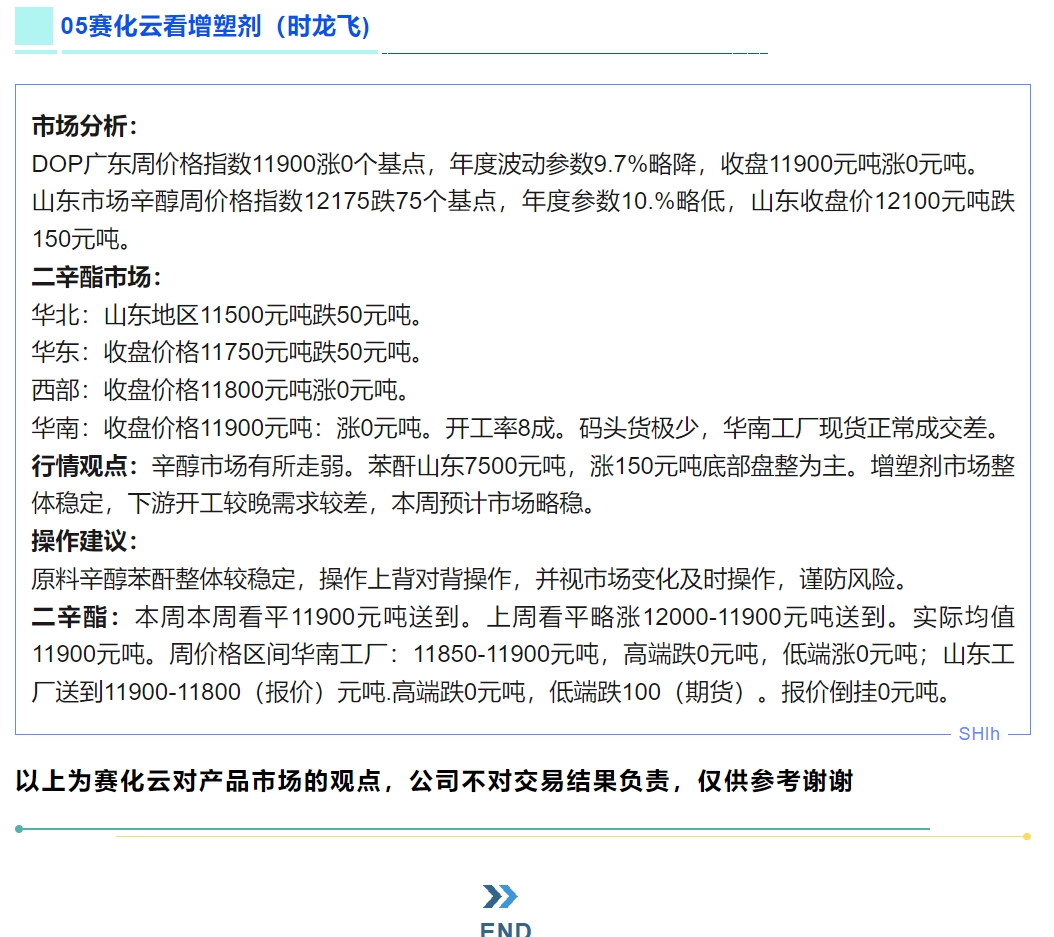
Task: Select the '行情观点:' bold label
Action: point(85,466)
